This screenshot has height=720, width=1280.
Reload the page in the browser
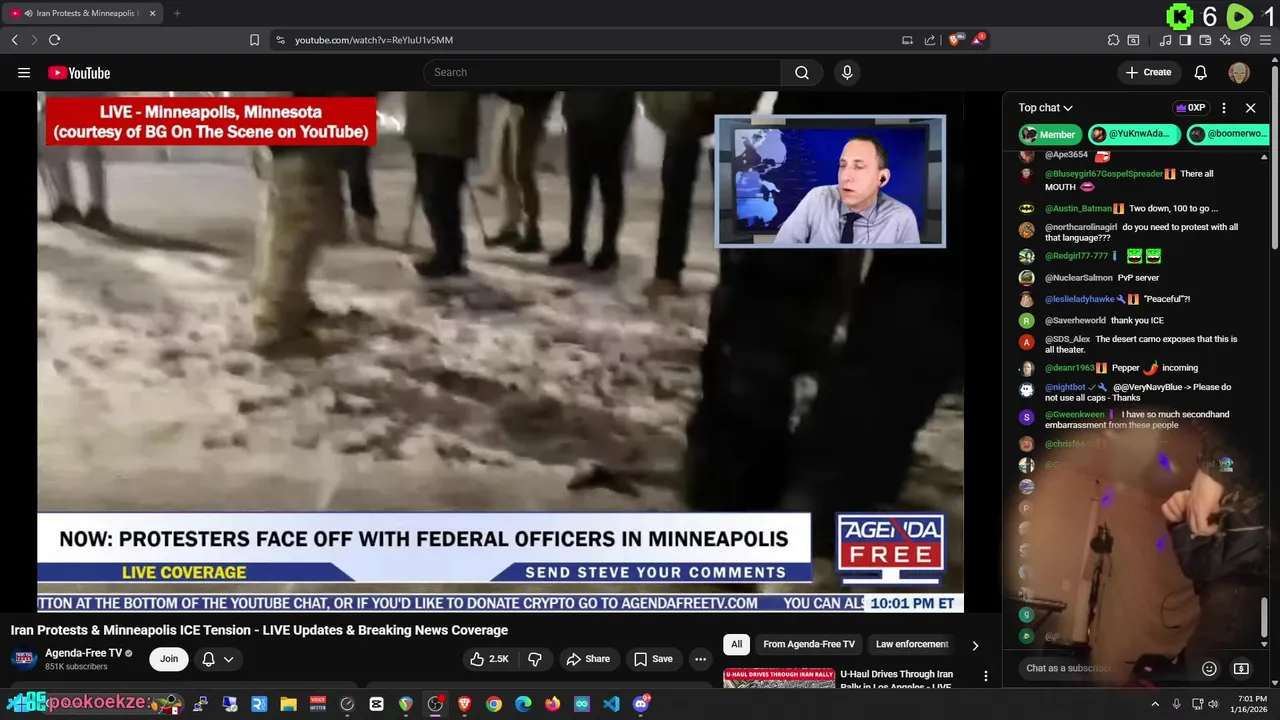pos(54,40)
